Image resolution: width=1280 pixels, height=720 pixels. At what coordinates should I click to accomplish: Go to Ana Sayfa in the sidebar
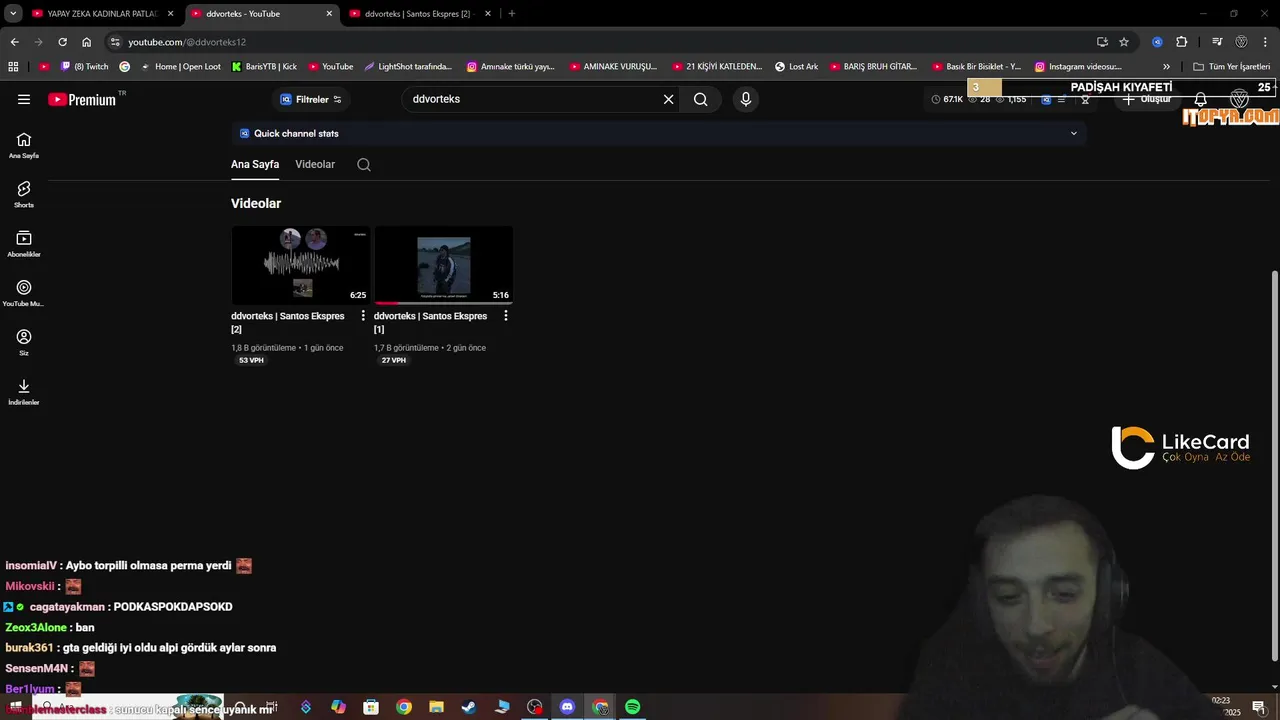24,146
